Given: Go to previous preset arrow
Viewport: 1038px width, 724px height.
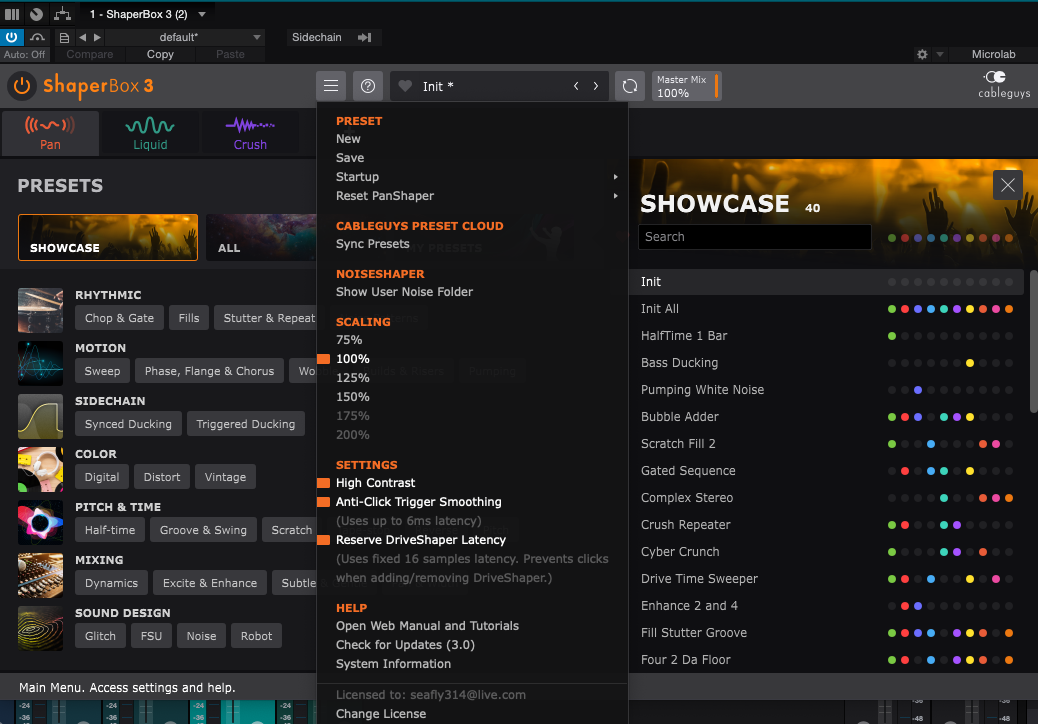Looking at the screenshot, I should coord(576,86).
